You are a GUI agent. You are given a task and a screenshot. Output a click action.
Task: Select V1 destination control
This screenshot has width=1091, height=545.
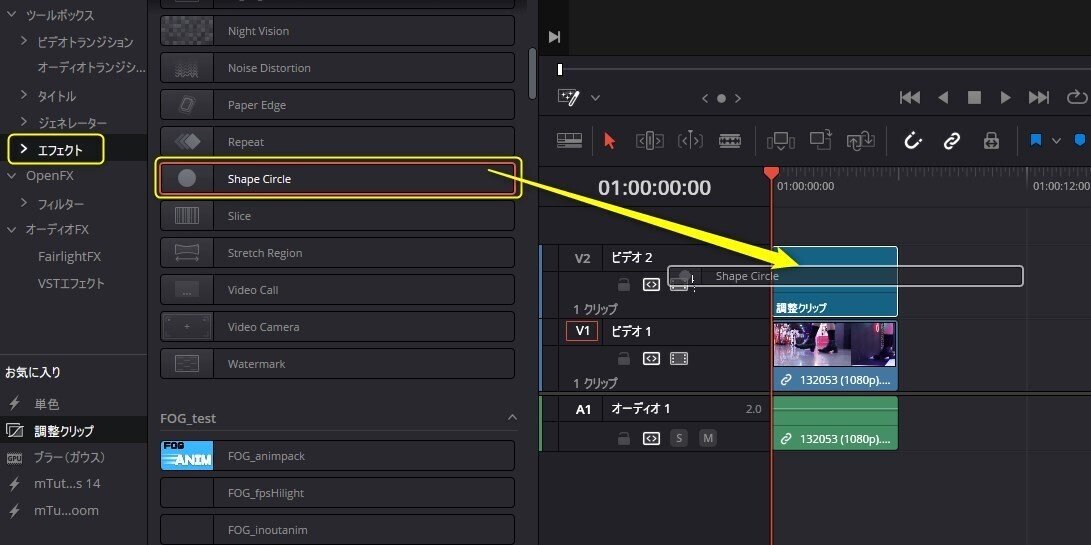(582, 331)
